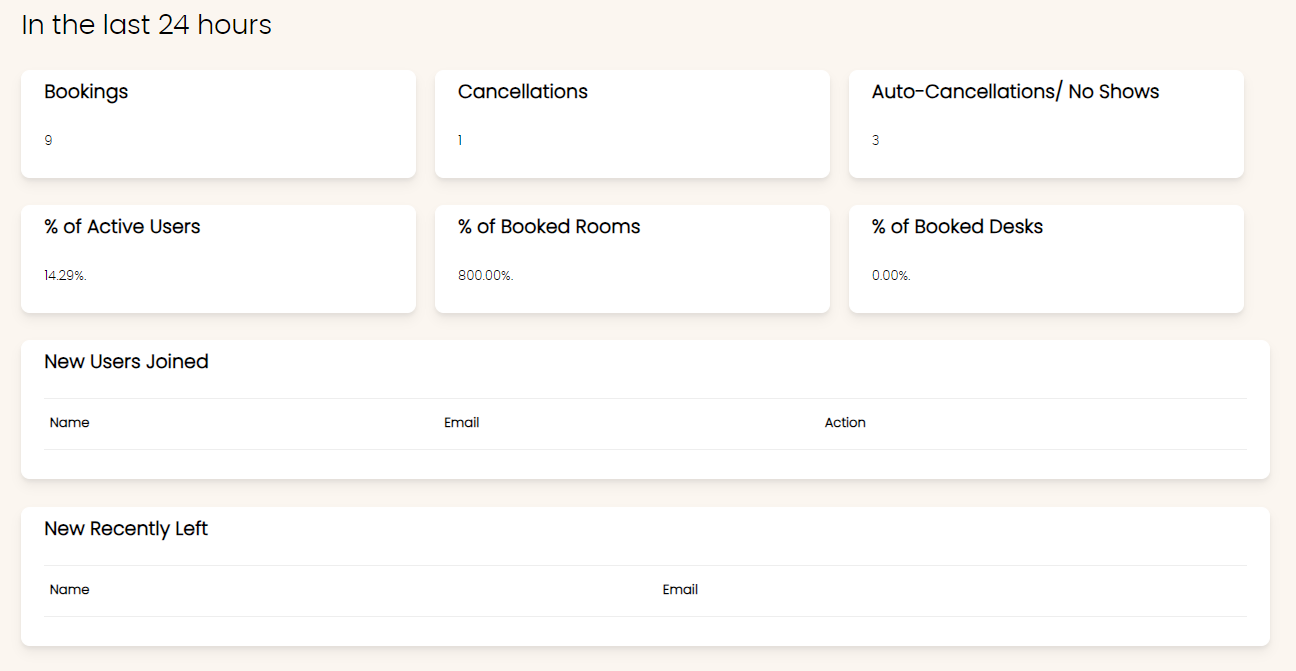Click the Cancellations card heading
This screenshot has width=1296, height=671.
[523, 91]
